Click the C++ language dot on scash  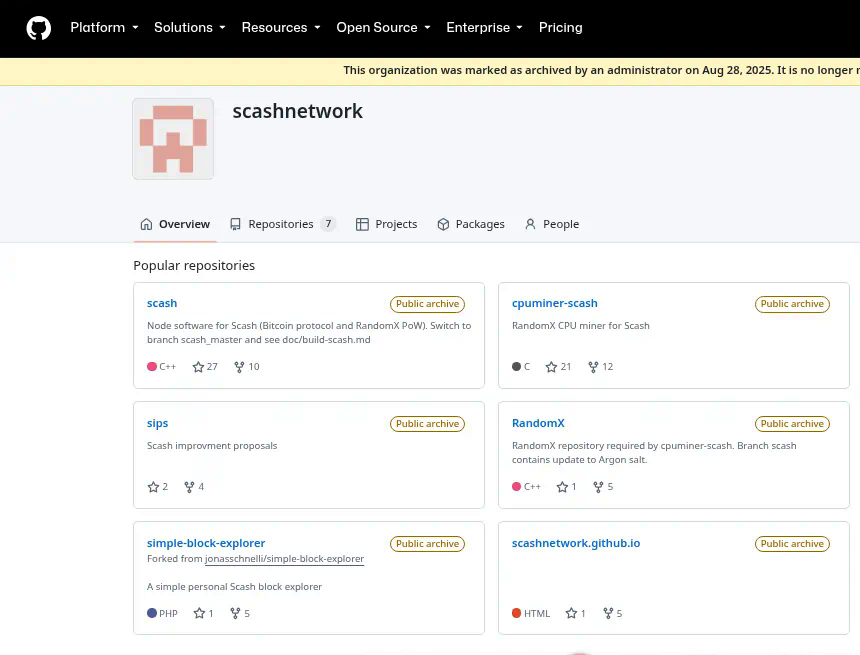point(152,366)
